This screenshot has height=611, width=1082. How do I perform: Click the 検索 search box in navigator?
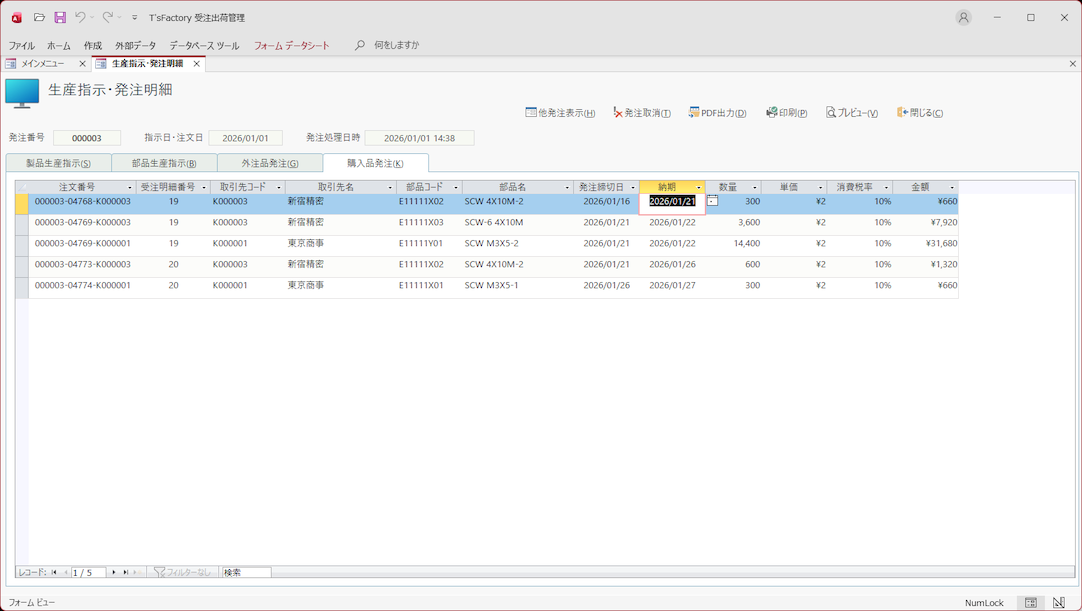(x=246, y=573)
